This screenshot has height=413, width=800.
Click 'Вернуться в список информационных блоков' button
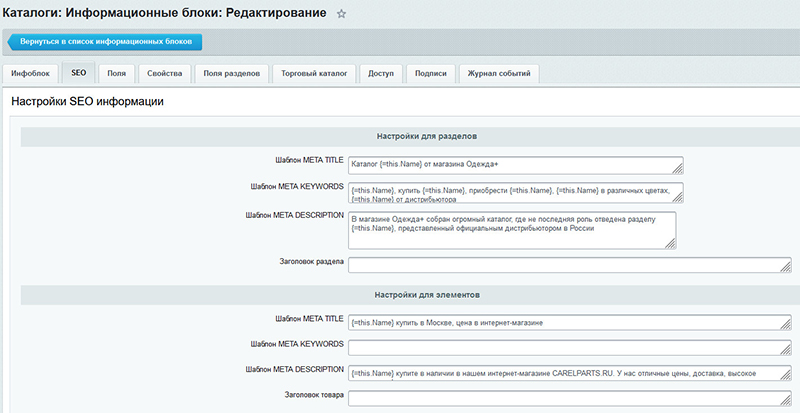pyautogui.click(x=105, y=42)
